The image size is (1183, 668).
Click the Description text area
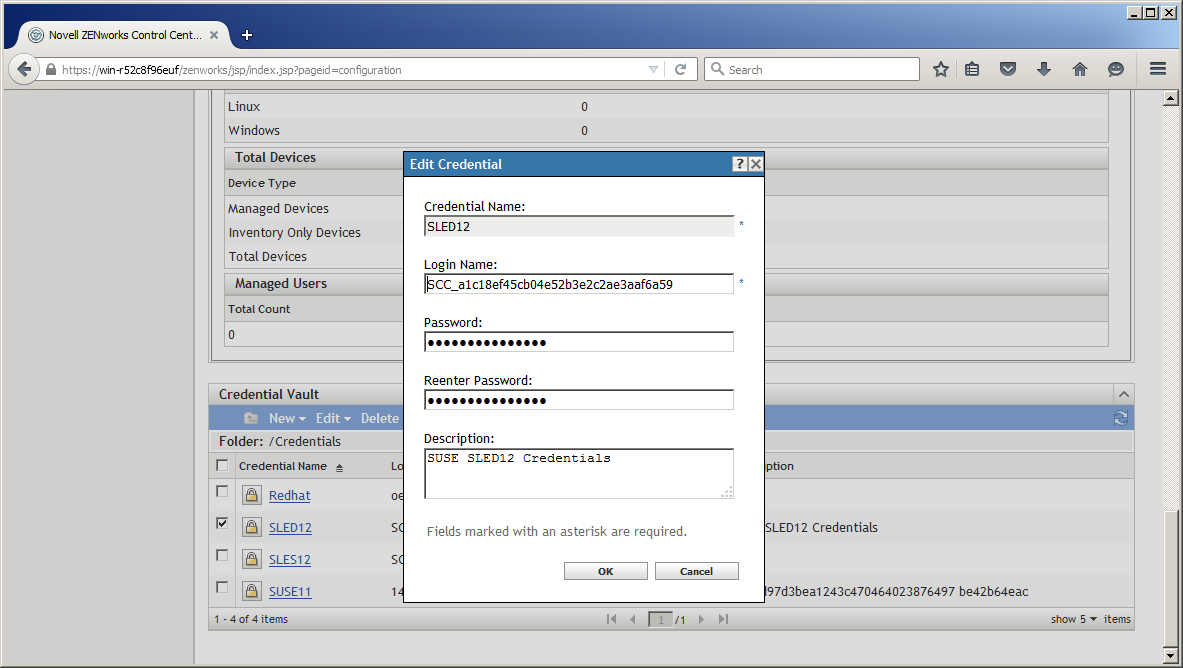pyautogui.click(x=579, y=473)
